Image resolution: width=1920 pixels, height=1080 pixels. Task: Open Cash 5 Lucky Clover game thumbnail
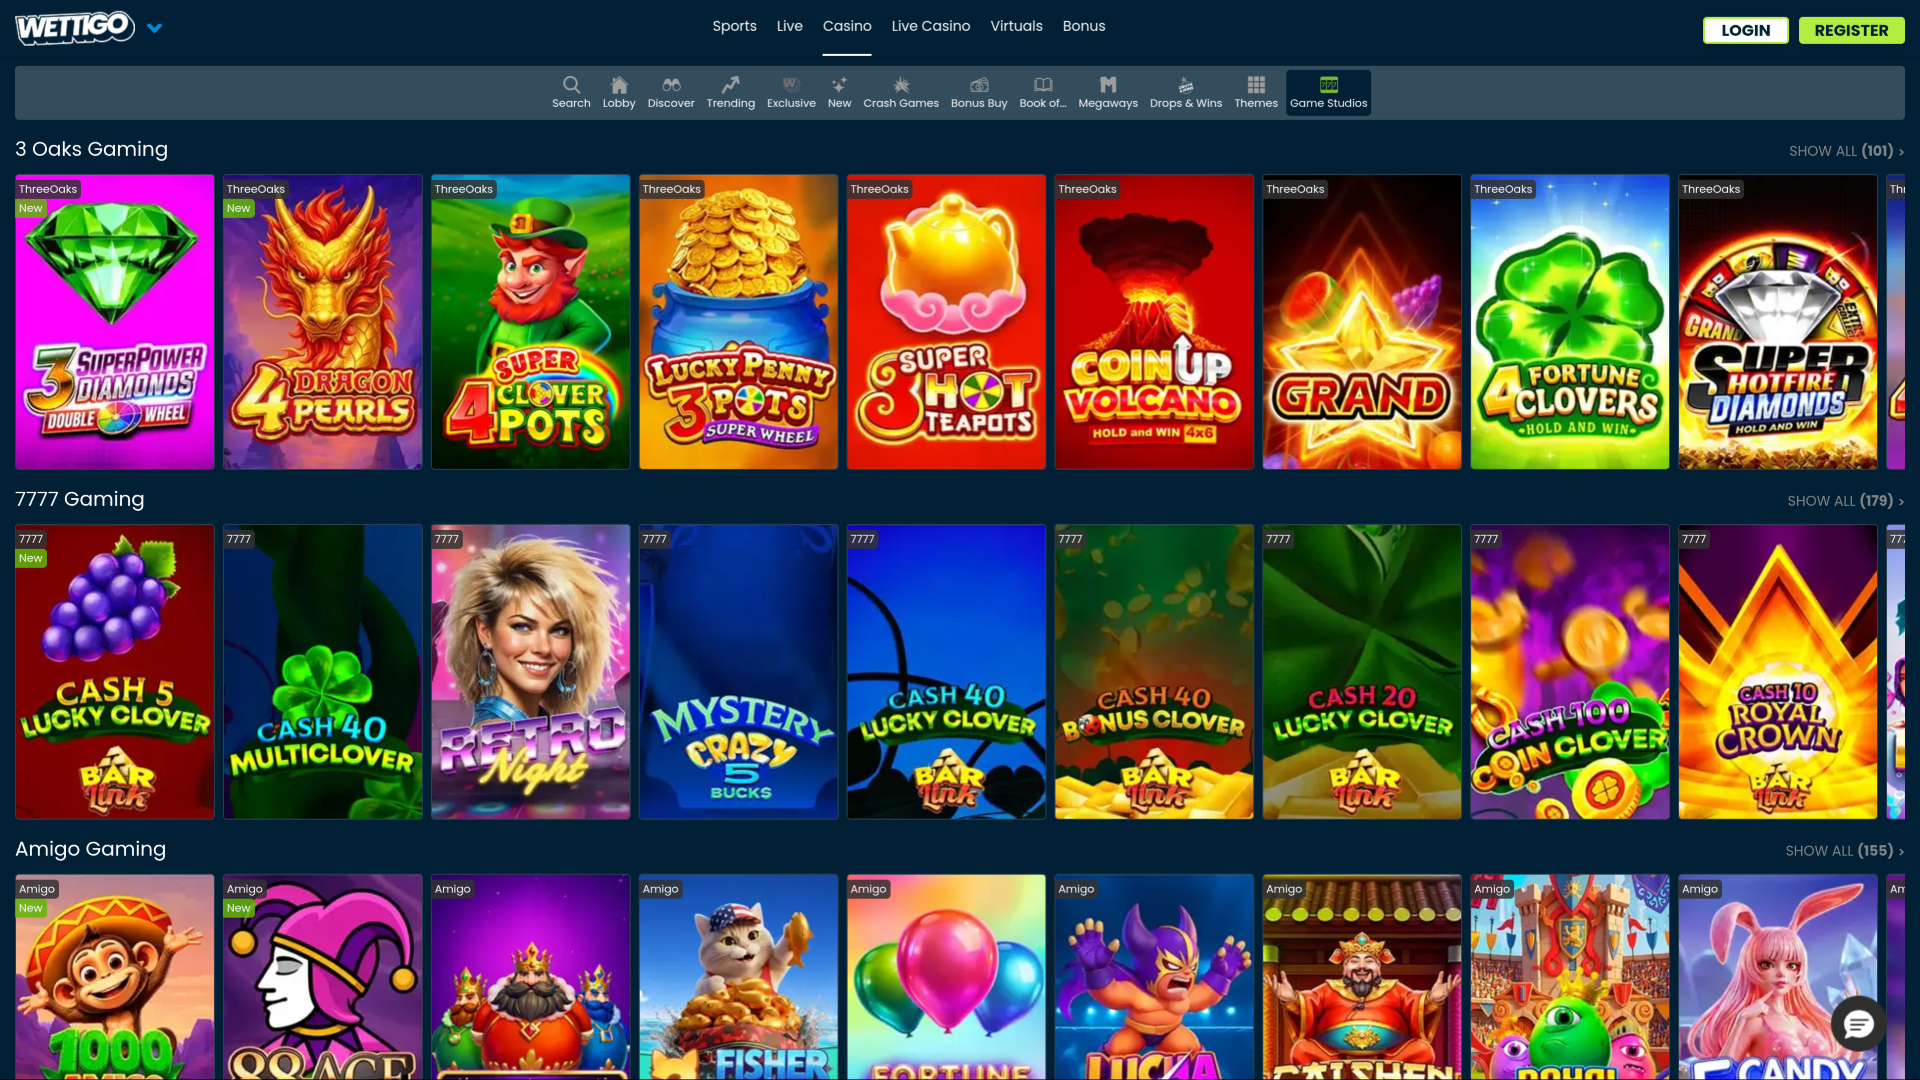click(115, 672)
